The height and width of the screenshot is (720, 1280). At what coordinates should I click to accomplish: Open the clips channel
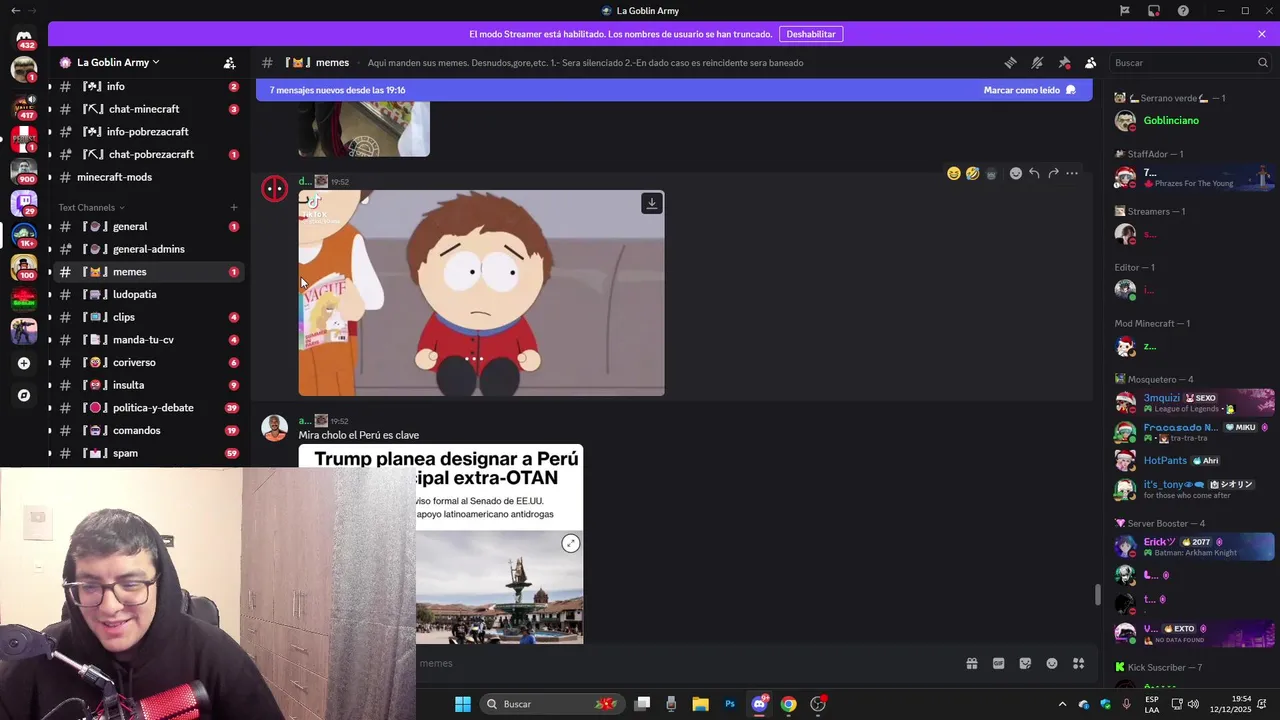(147, 317)
